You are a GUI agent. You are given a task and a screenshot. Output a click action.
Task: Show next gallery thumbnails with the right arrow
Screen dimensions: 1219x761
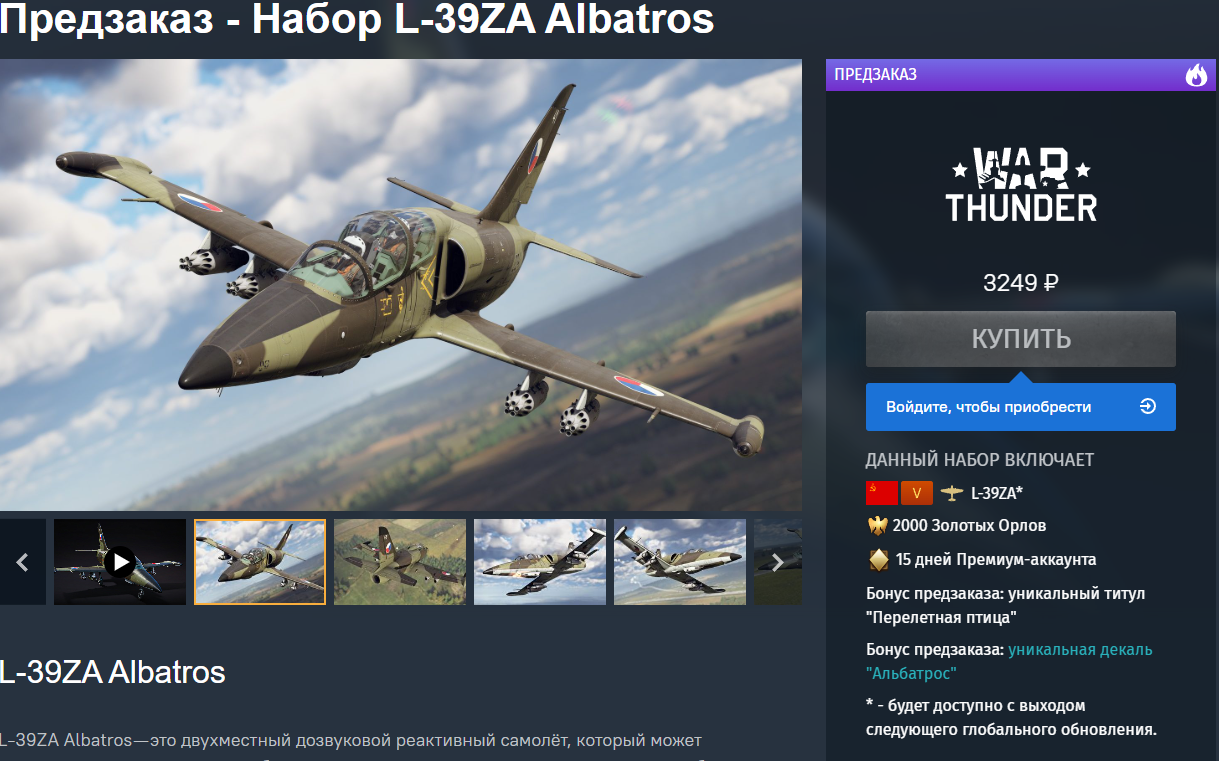click(778, 562)
